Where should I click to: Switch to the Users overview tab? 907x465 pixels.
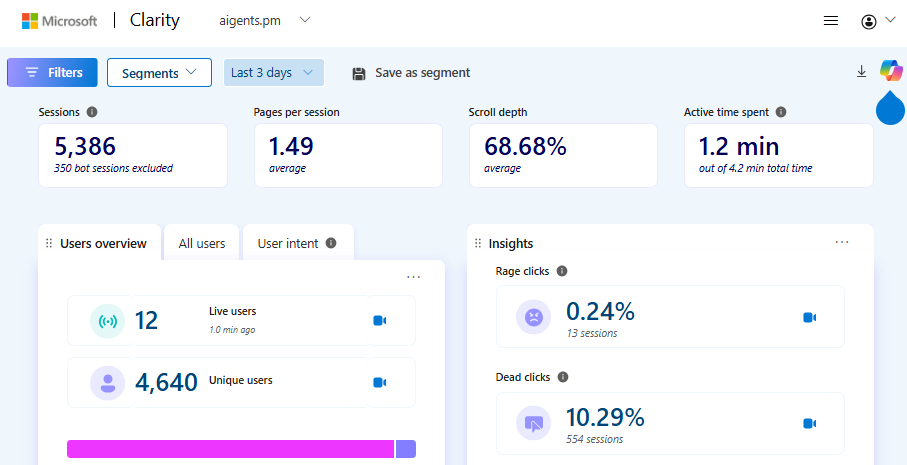tap(103, 243)
